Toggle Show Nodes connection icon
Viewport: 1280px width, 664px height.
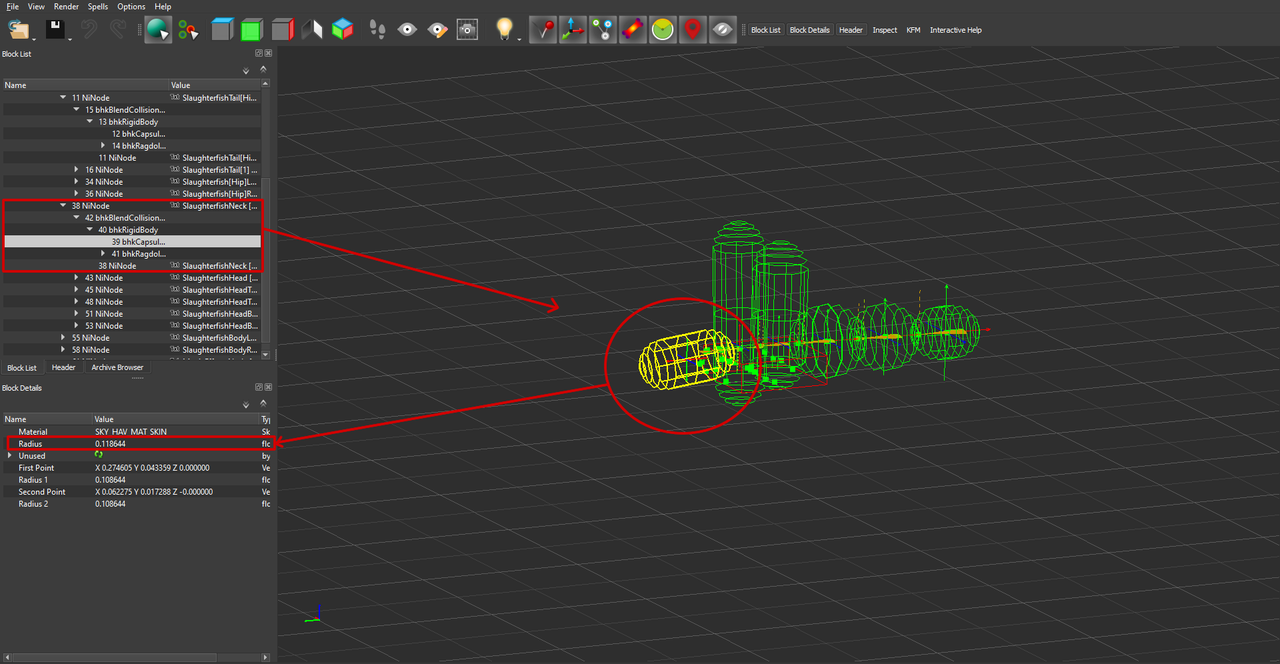602,29
